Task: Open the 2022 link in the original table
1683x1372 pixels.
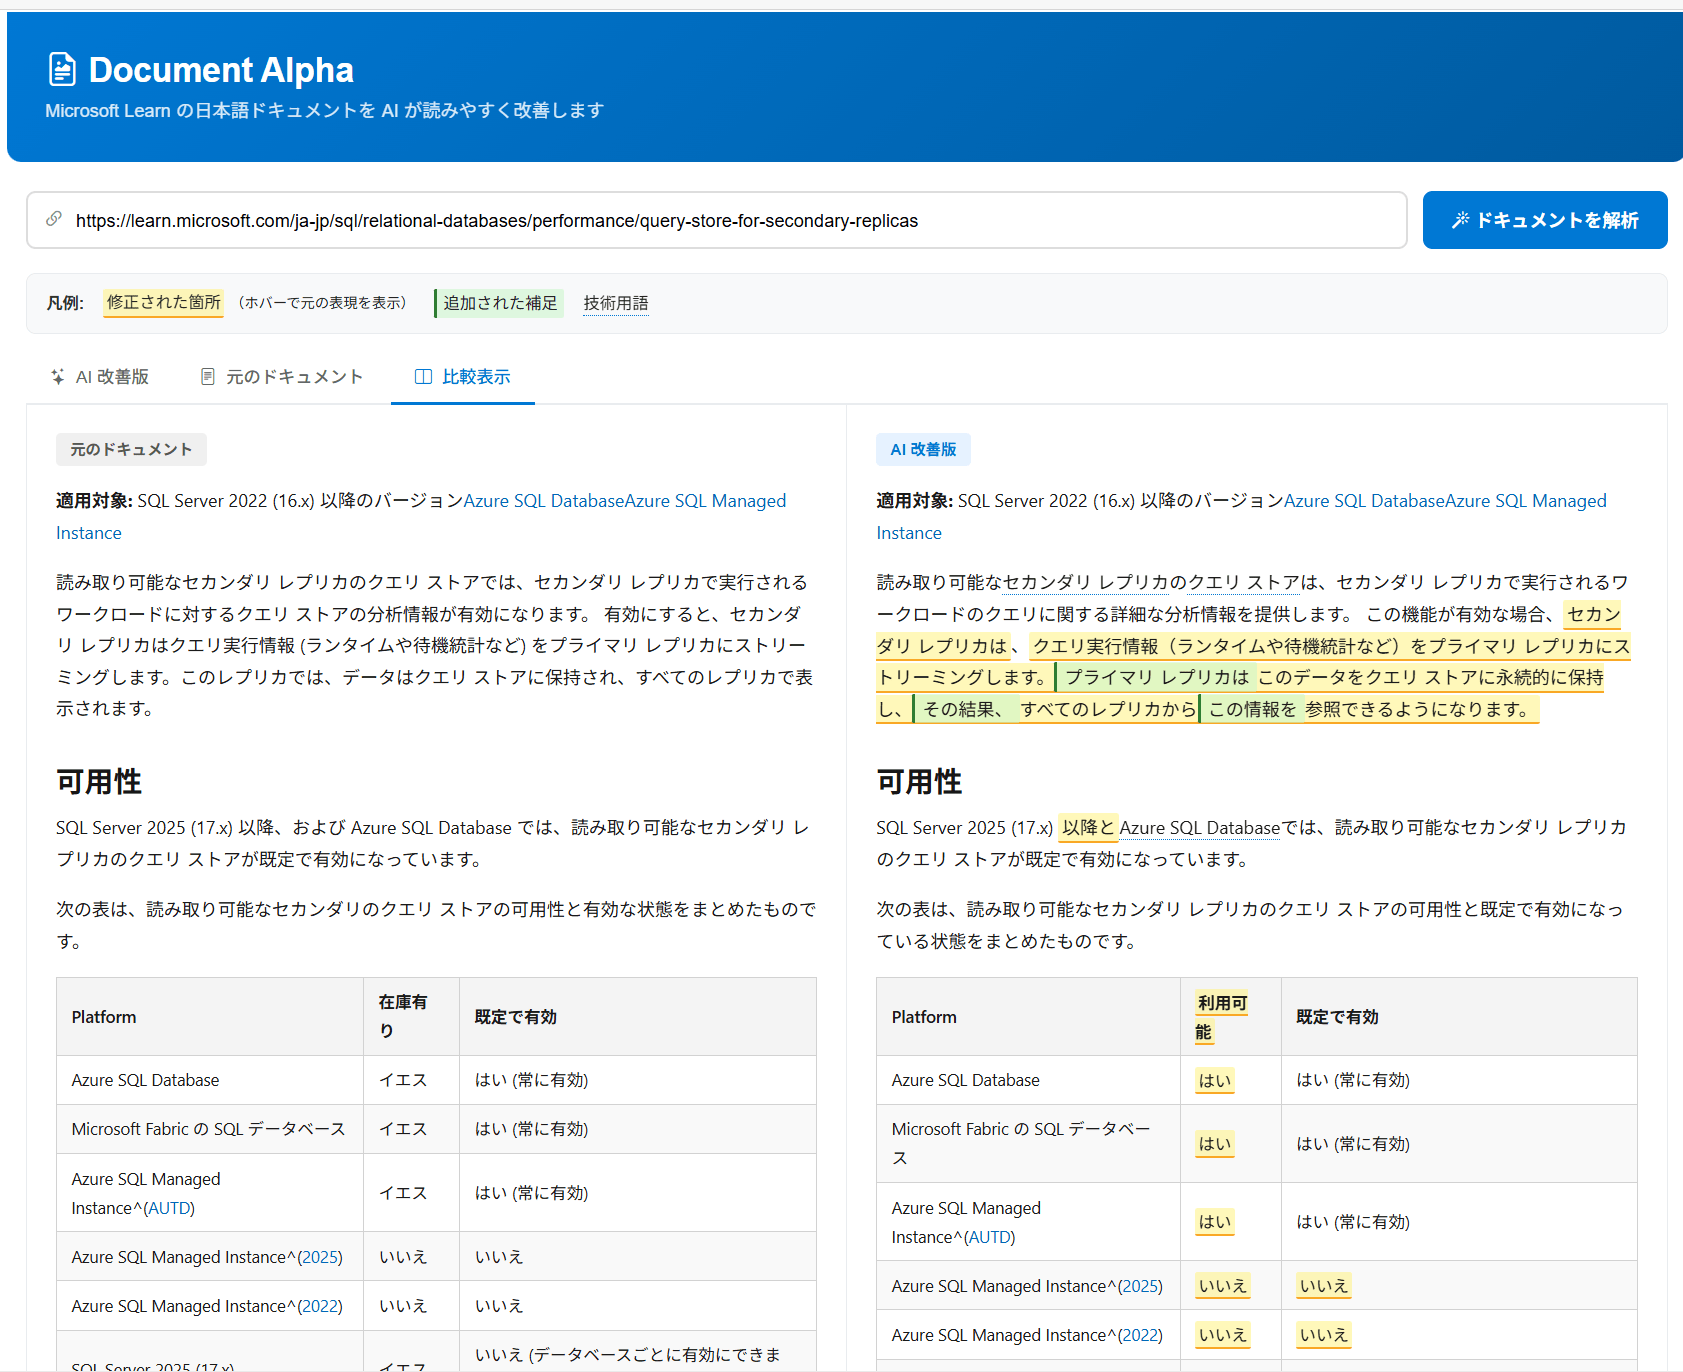Action: (320, 1306)
